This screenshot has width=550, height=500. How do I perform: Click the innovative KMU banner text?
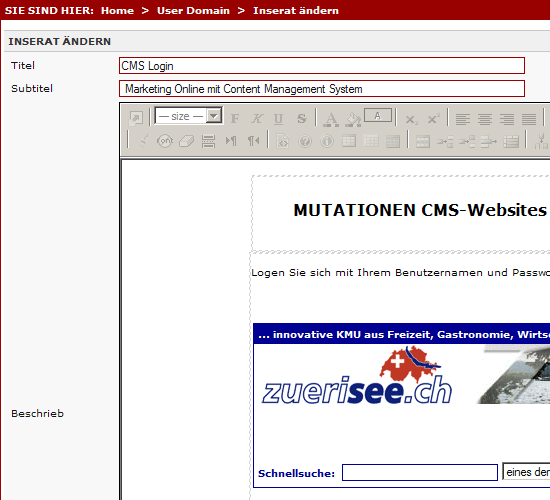click(404, 334)
